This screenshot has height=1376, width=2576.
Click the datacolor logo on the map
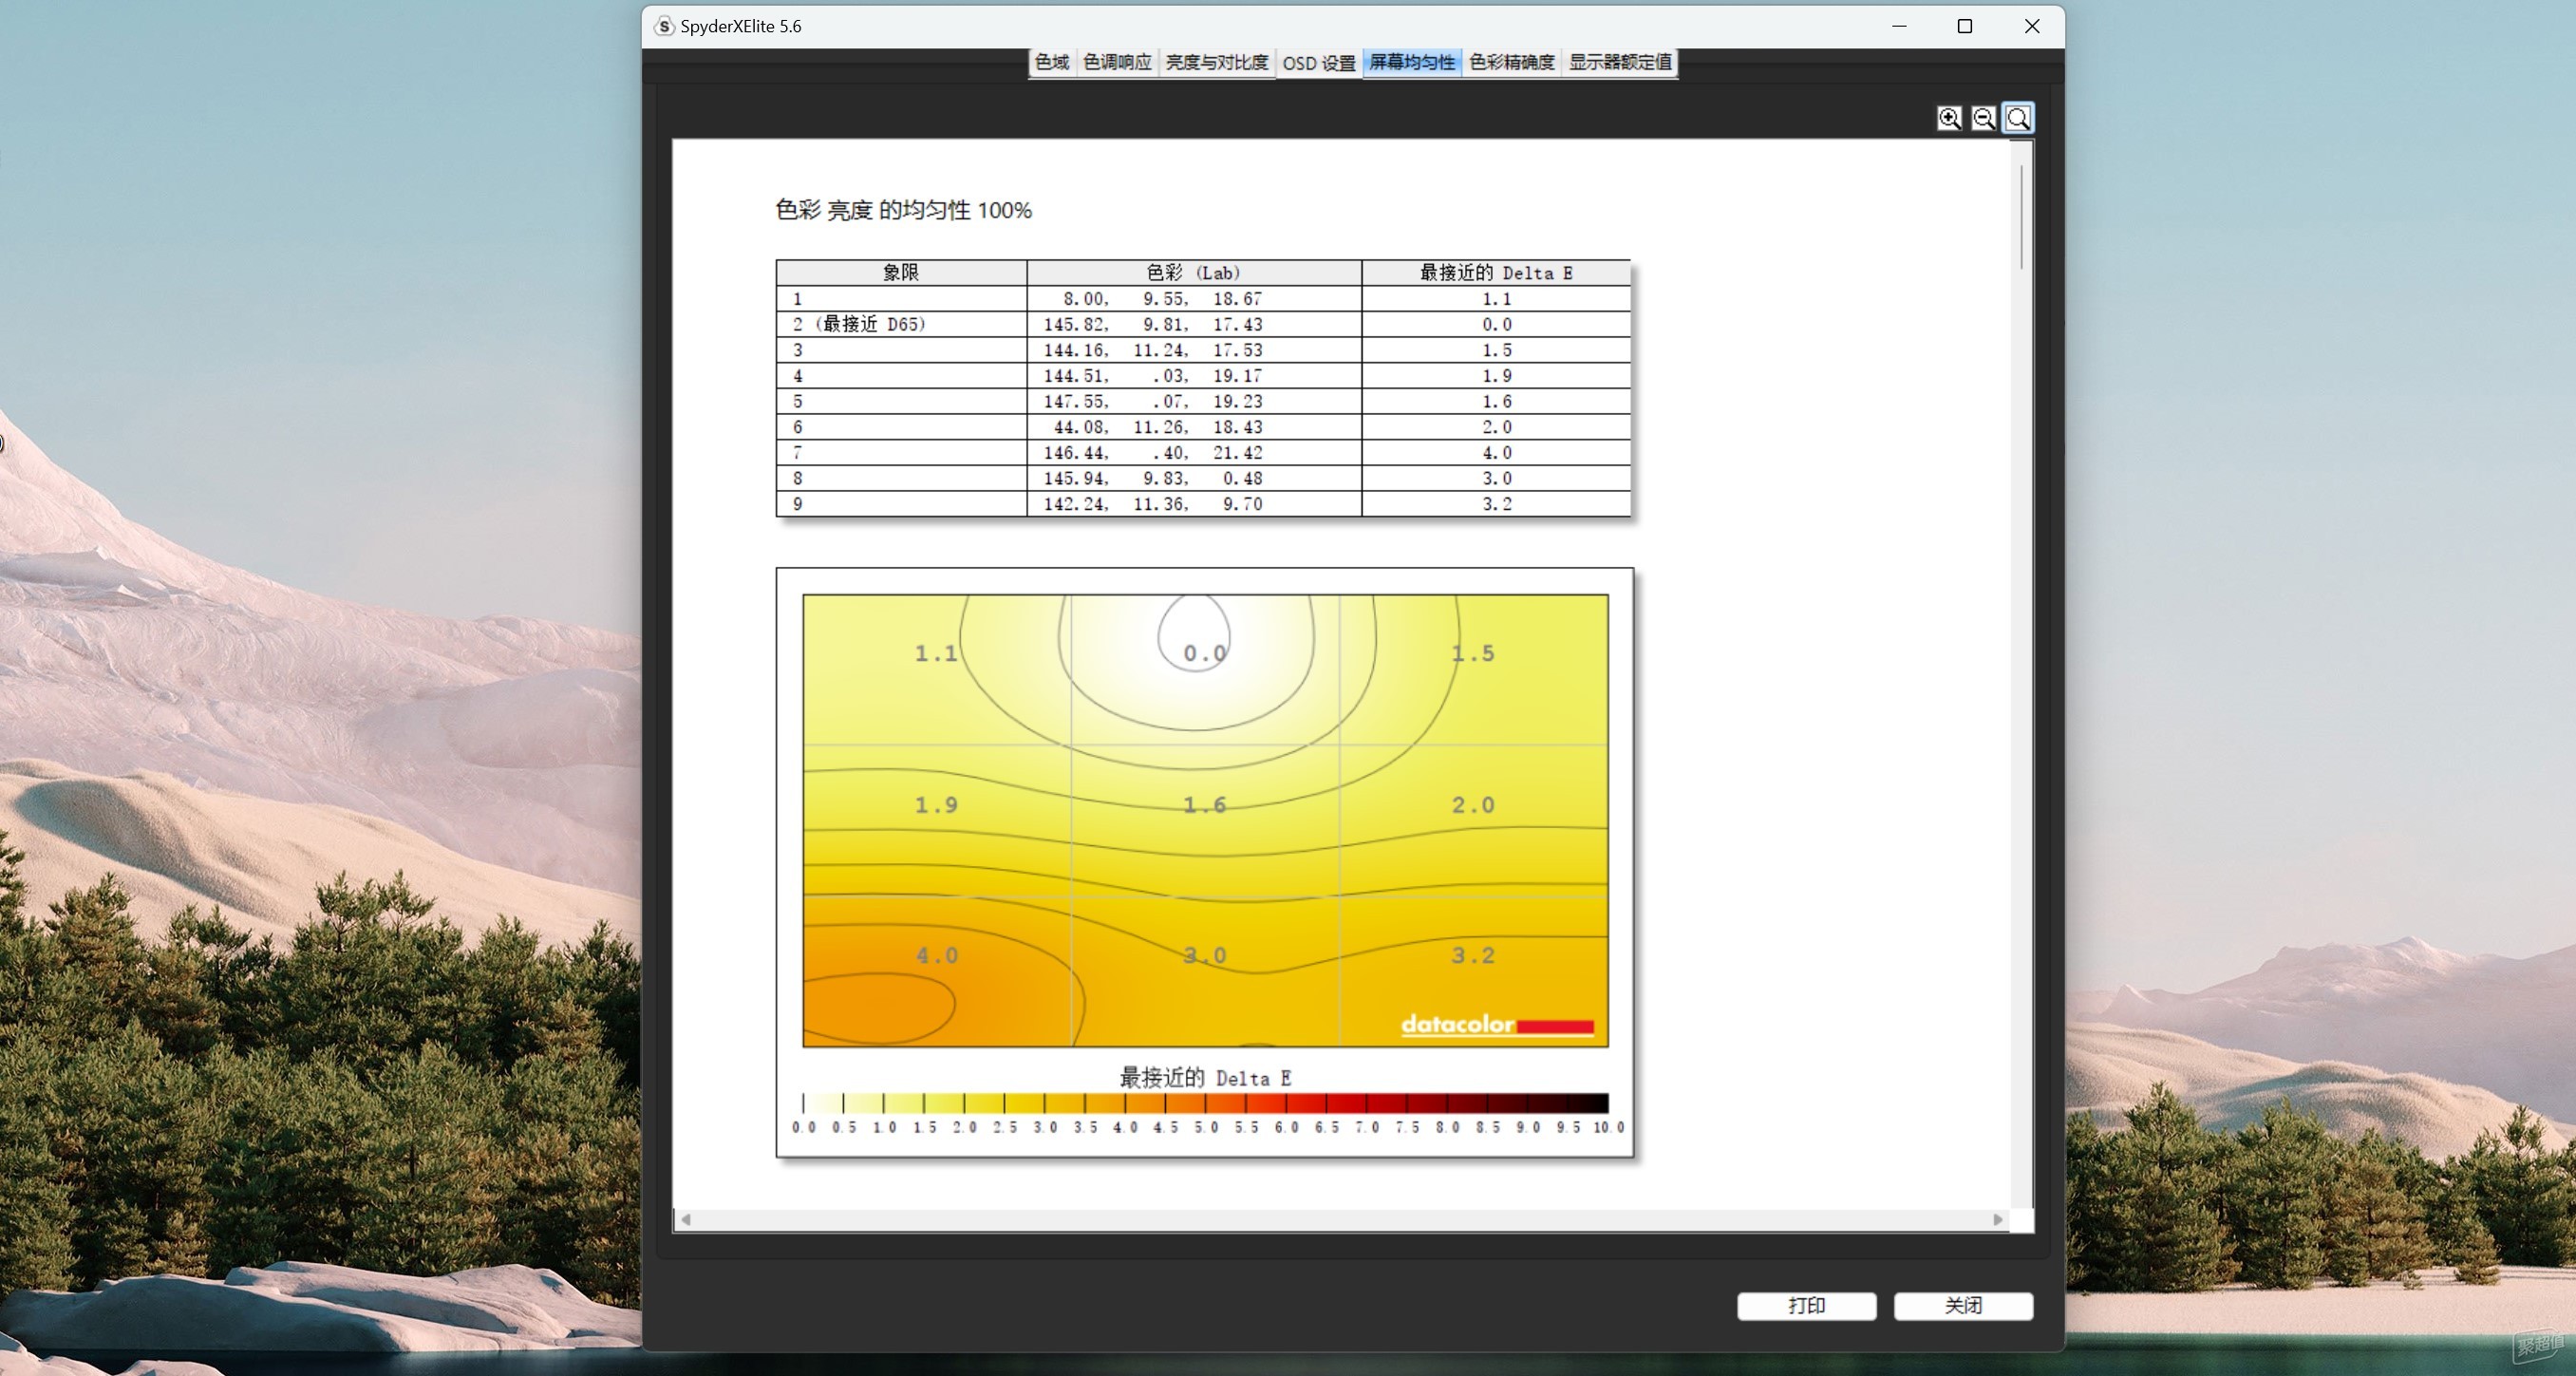click(1497, 1024)
